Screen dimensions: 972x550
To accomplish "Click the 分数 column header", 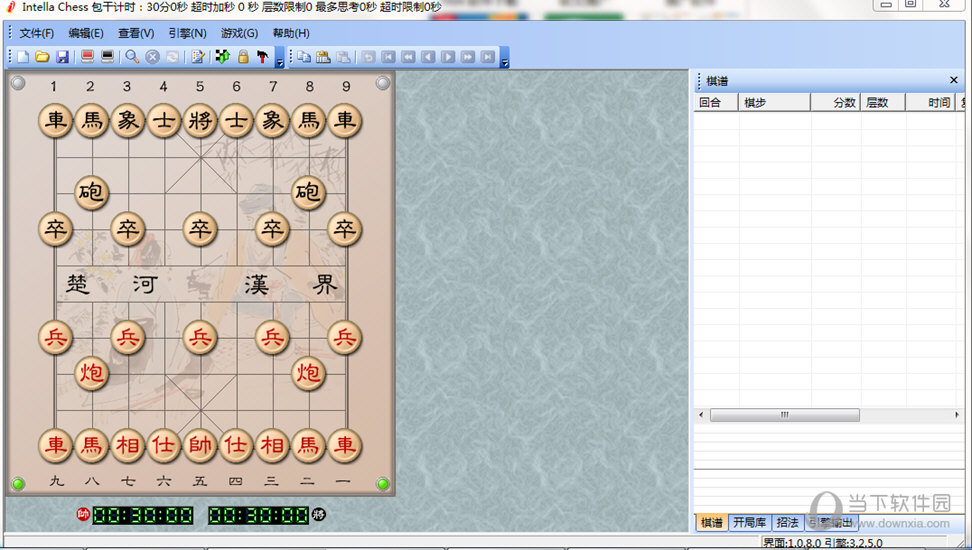I will pyautogui.click(x=836, y=102).
